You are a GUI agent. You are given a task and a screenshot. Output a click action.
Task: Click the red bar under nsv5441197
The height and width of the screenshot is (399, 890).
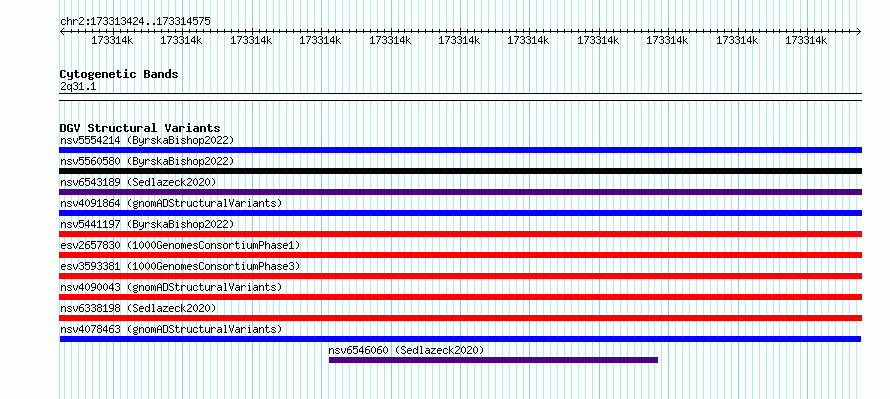pyautogui.click(x=460, y=234)
